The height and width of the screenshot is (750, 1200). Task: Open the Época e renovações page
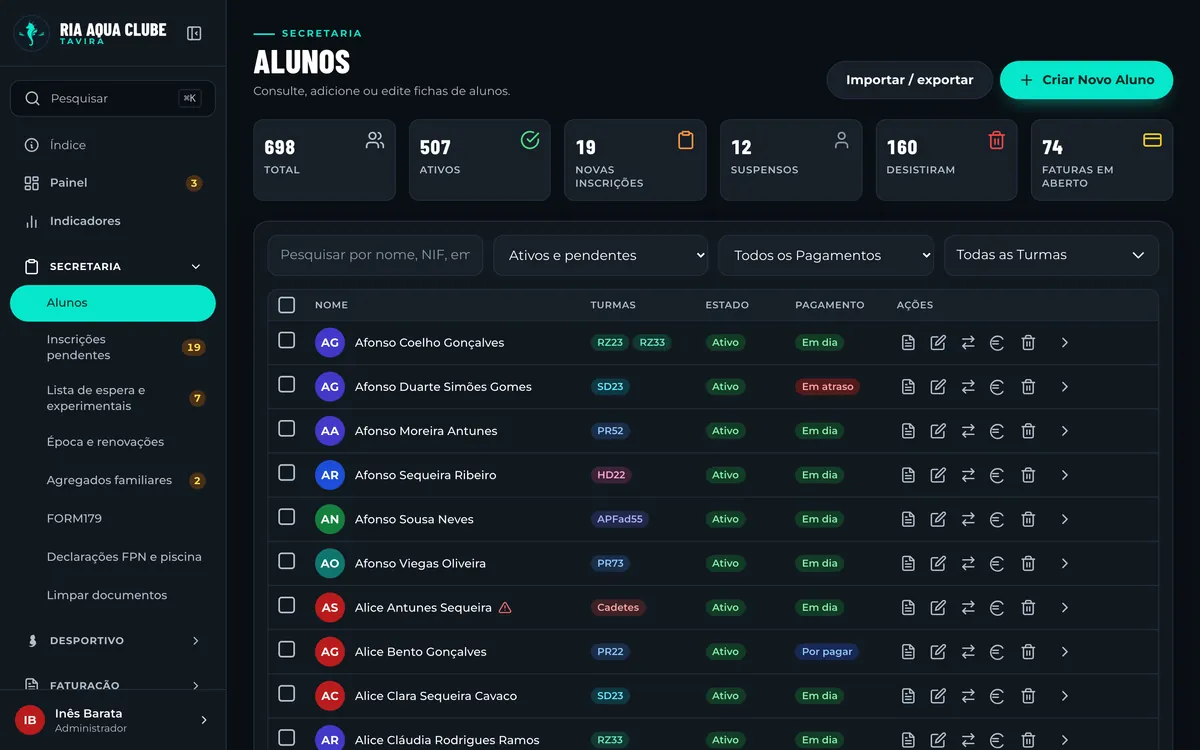pos(112,442)
